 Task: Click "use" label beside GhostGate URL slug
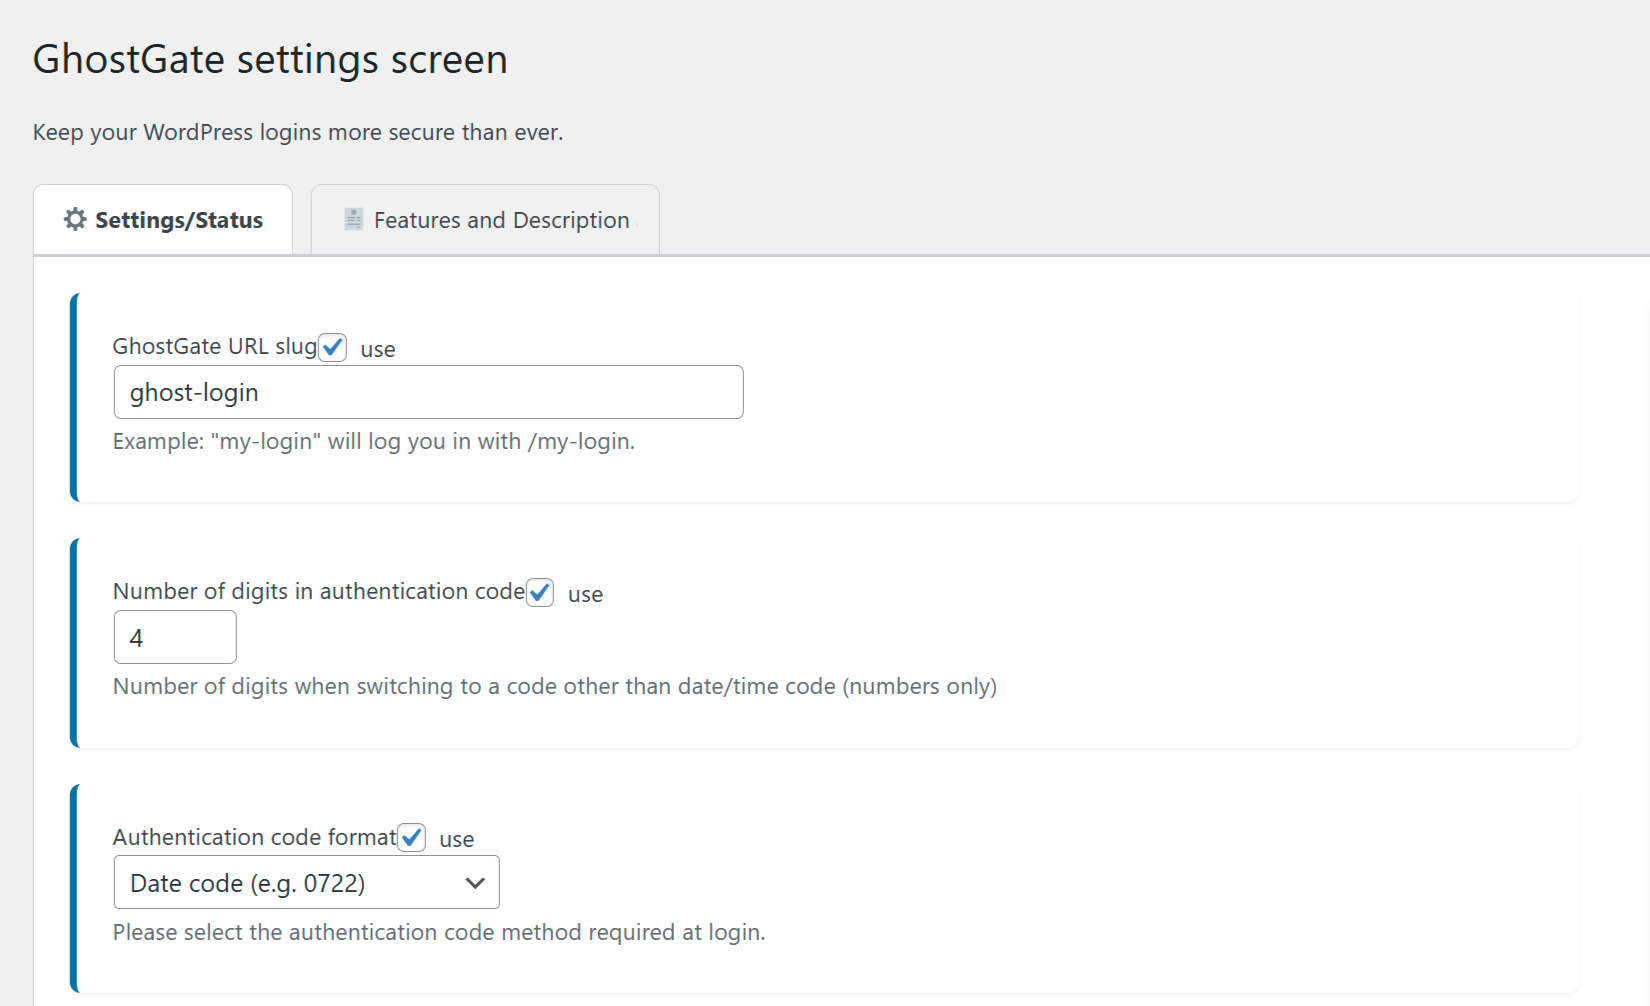point(378,349)
